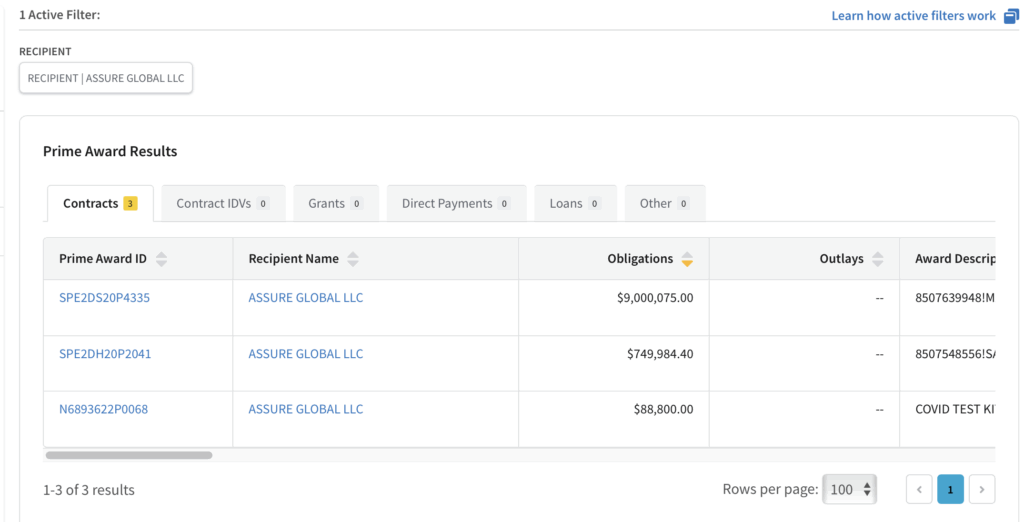Switch to the Loans tab
This screenshot has height=522, width=1024.
[575, 203]
